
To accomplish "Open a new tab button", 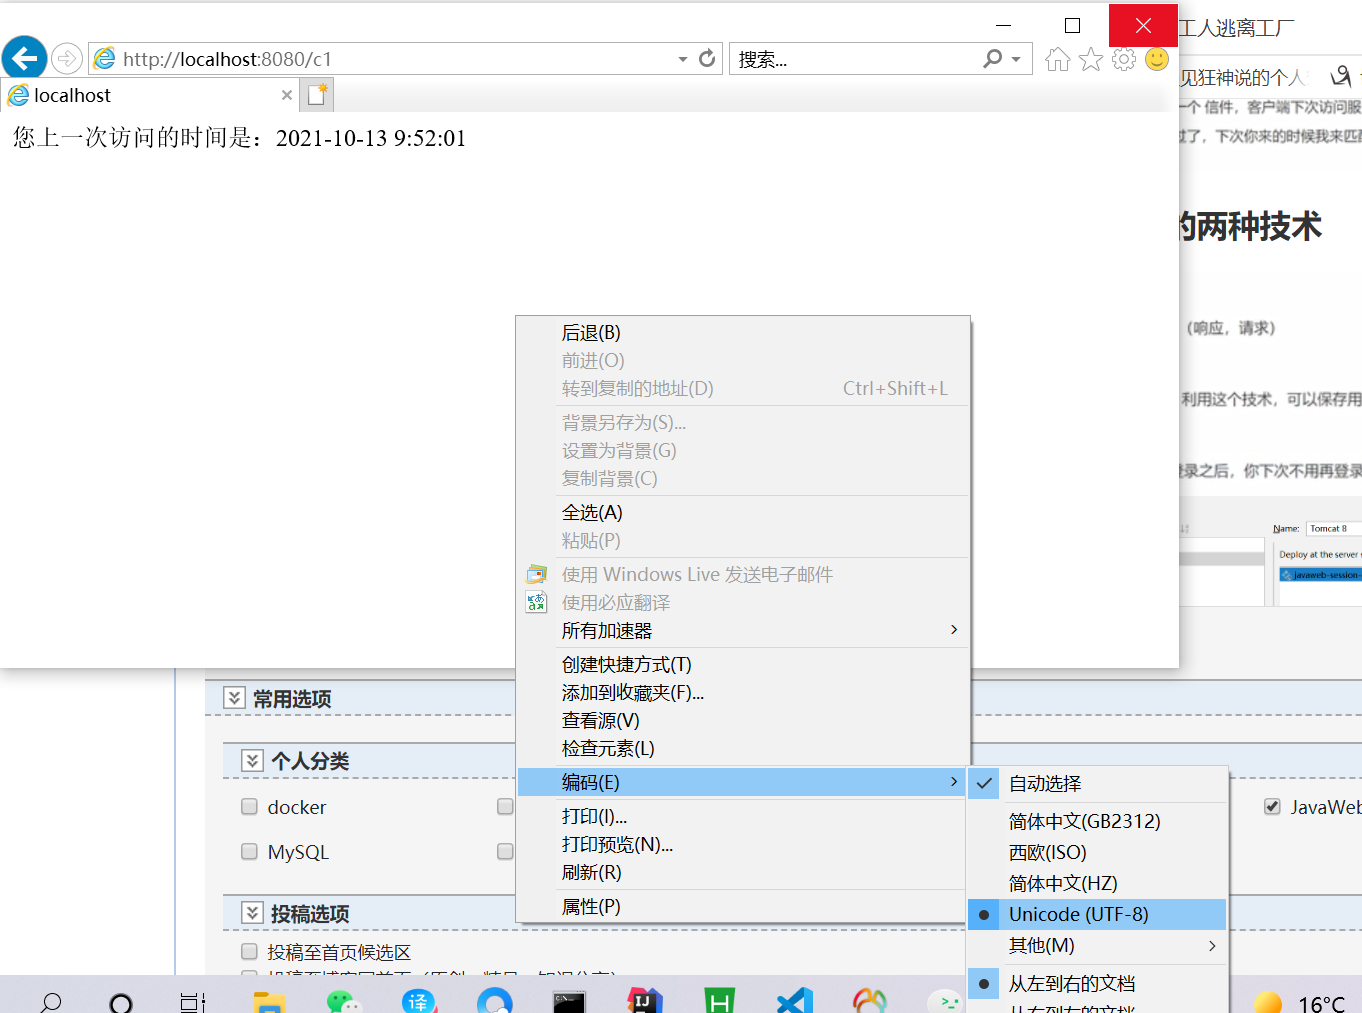I will pyautogui.click(x=318, y=95).
